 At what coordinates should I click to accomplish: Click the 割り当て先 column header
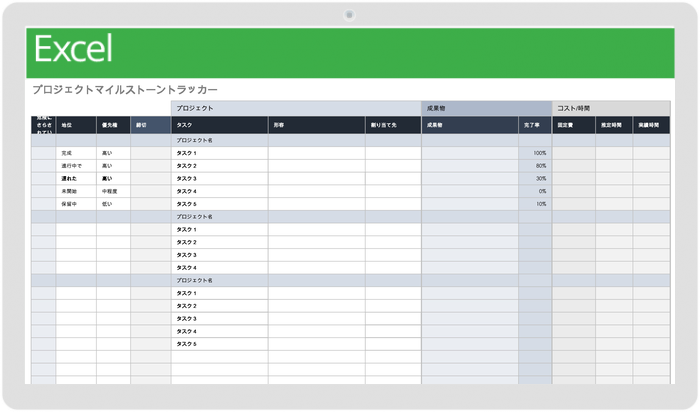pos(393,125)
